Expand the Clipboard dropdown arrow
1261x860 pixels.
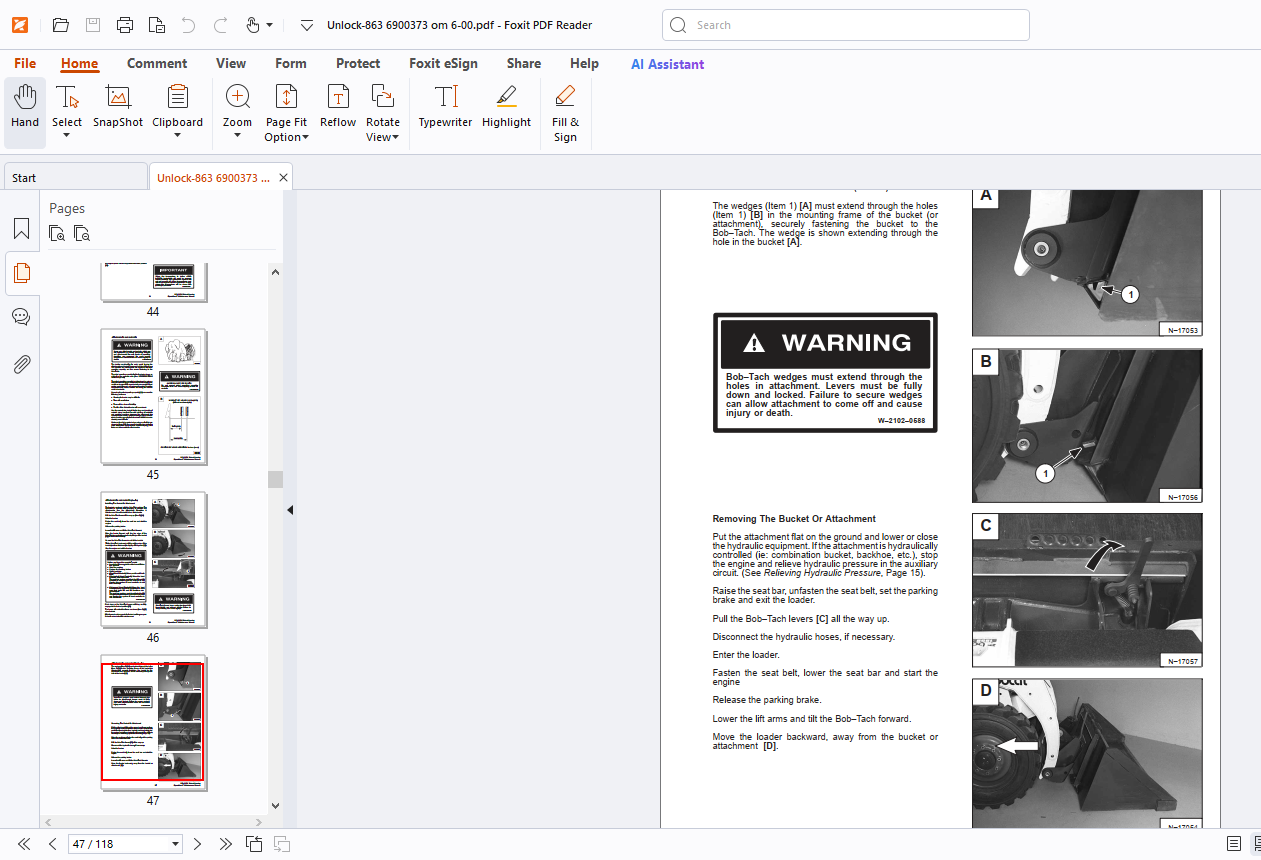177,136
